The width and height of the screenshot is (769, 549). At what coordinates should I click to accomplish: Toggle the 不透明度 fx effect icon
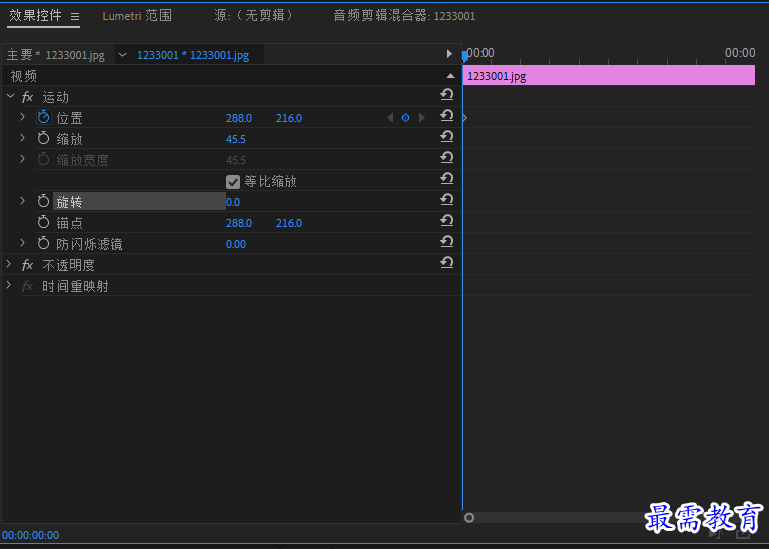point(27,265)
